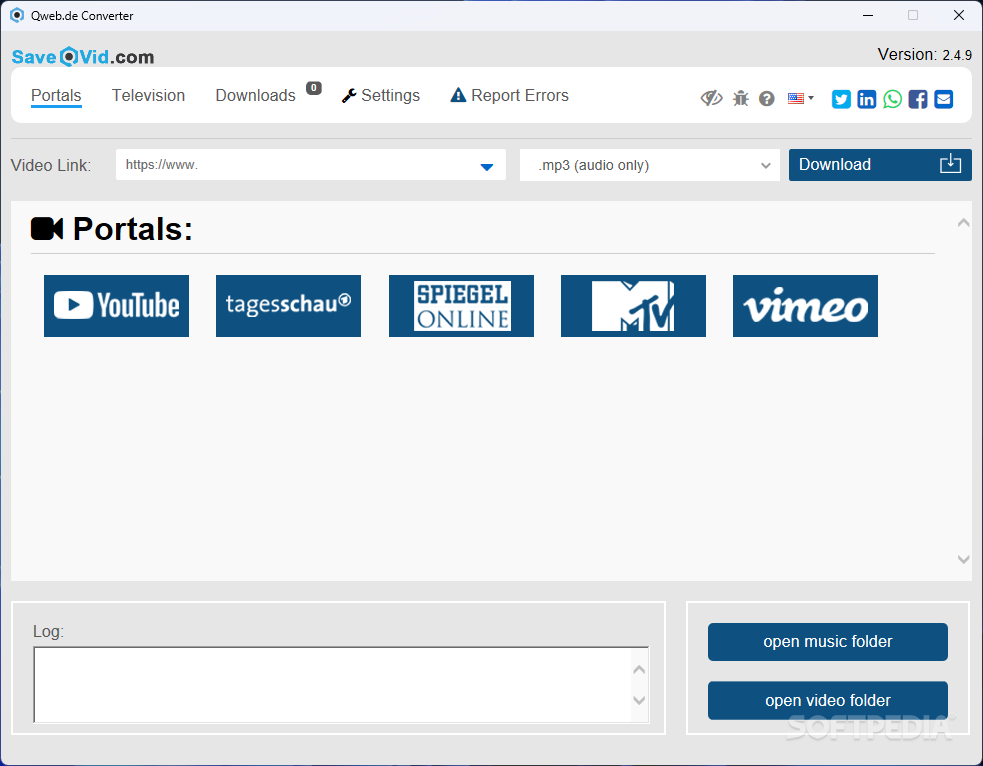The image size is (983, 766).
Task: Open the Downloads tab
Action: pyautogui.click(x=255, y=95)
